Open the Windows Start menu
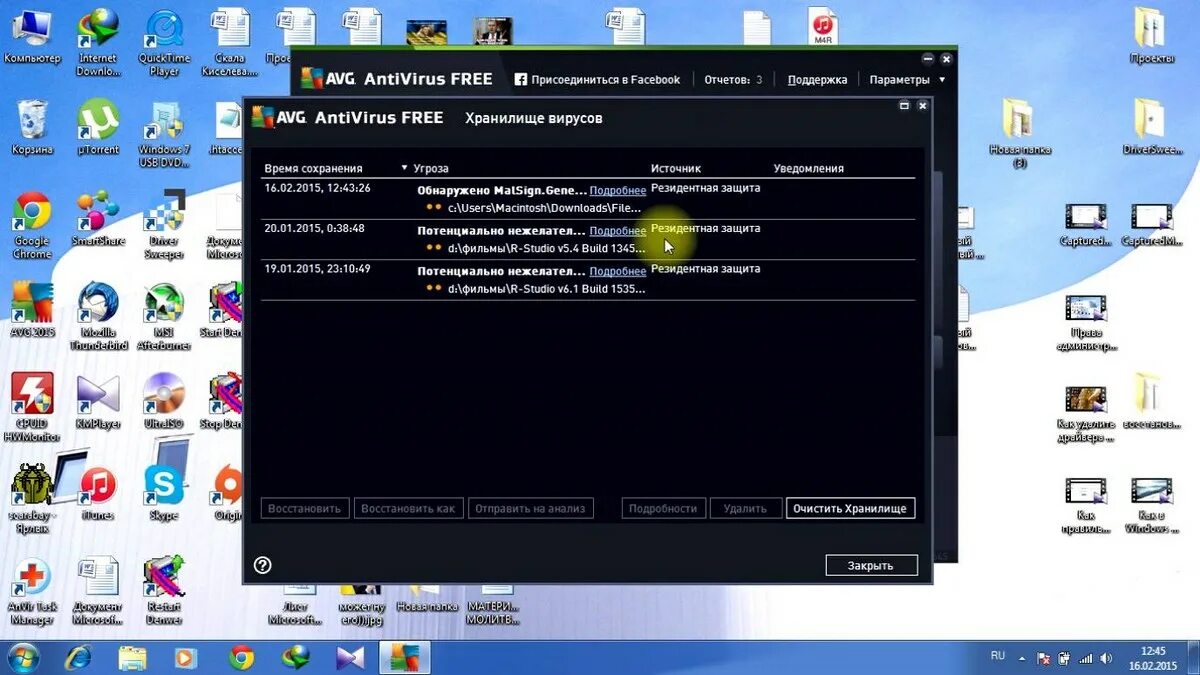The height and width of the screenshot is (675, 1200). pyautogui.click(x=23, y=657)
